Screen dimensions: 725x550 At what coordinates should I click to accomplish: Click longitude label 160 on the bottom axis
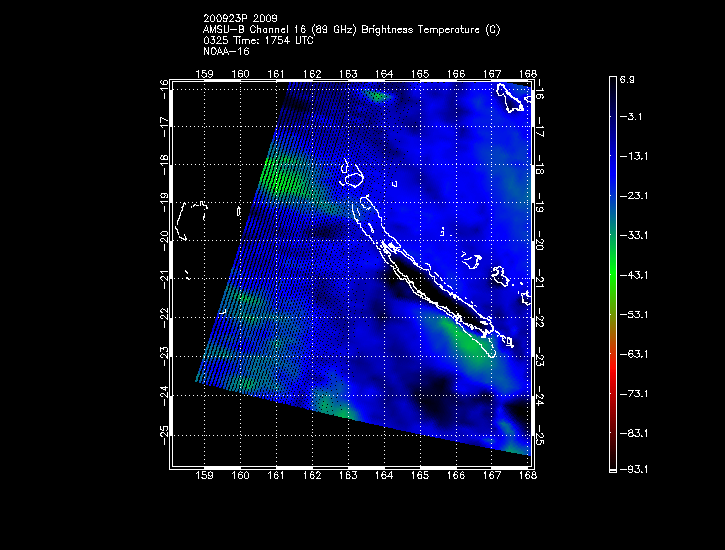[240, 475]
